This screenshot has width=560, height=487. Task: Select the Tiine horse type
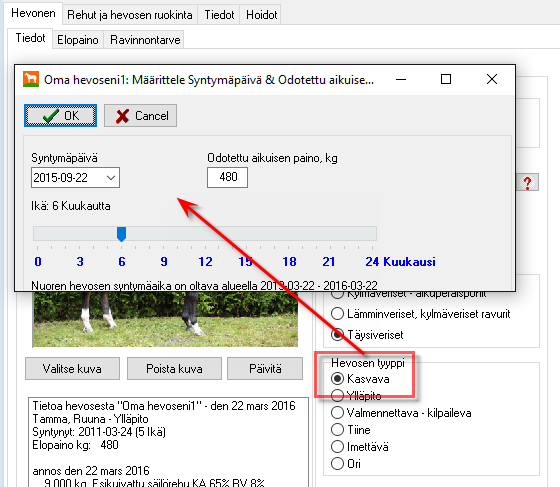click(350, 430)
